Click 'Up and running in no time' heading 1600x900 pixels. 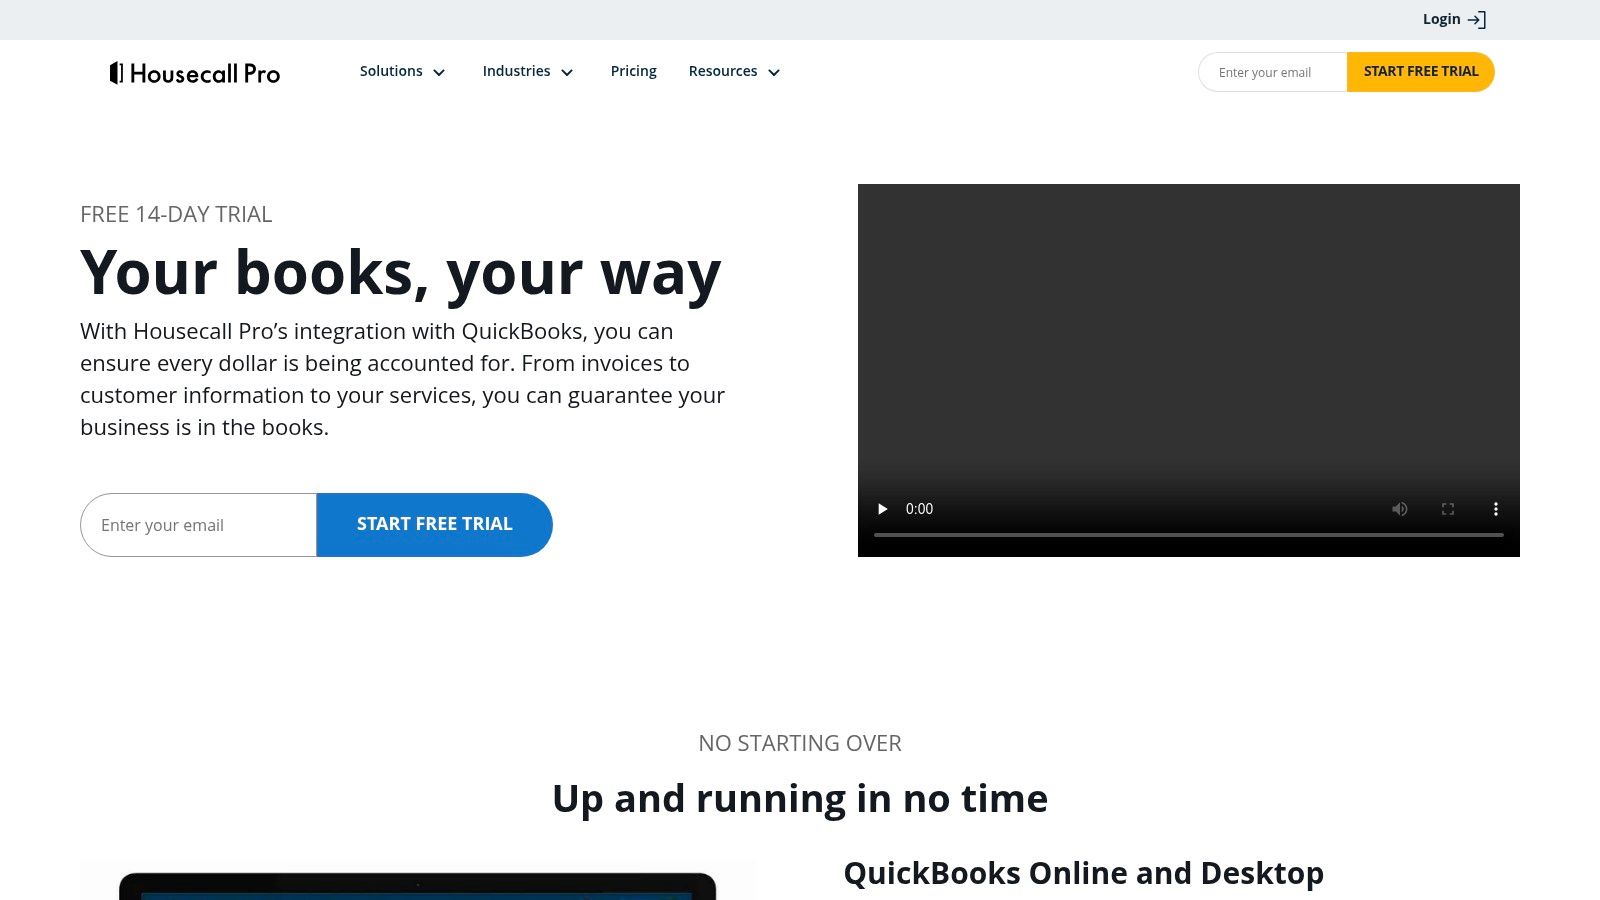pos(800,799)
